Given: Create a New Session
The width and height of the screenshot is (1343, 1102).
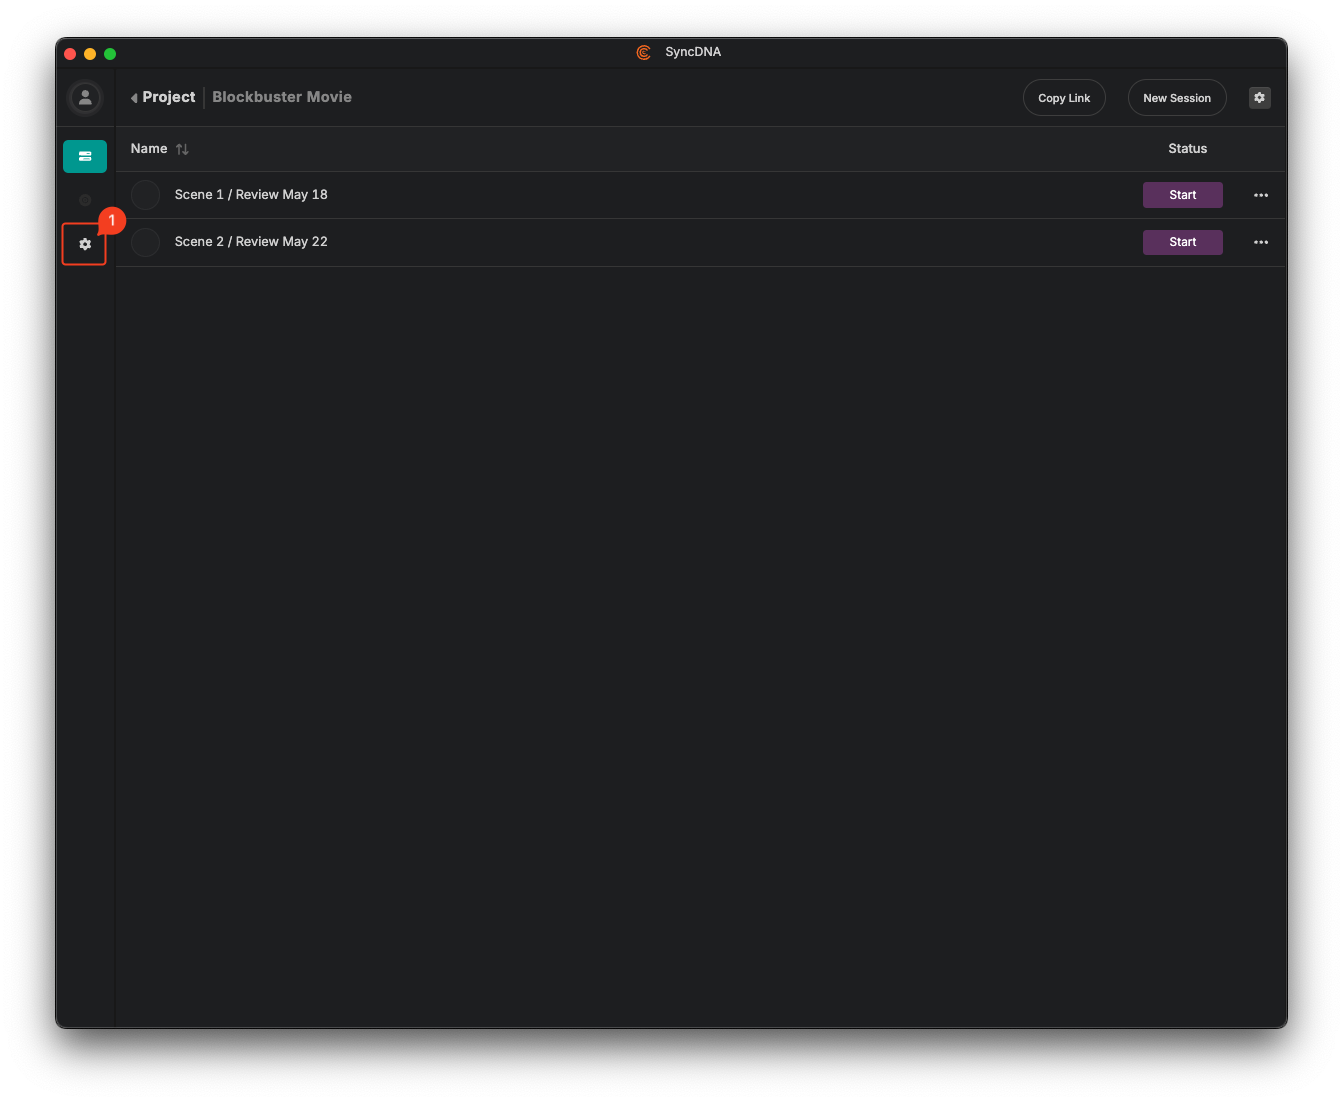Looking at the screenshot, I should point(1176,98).
